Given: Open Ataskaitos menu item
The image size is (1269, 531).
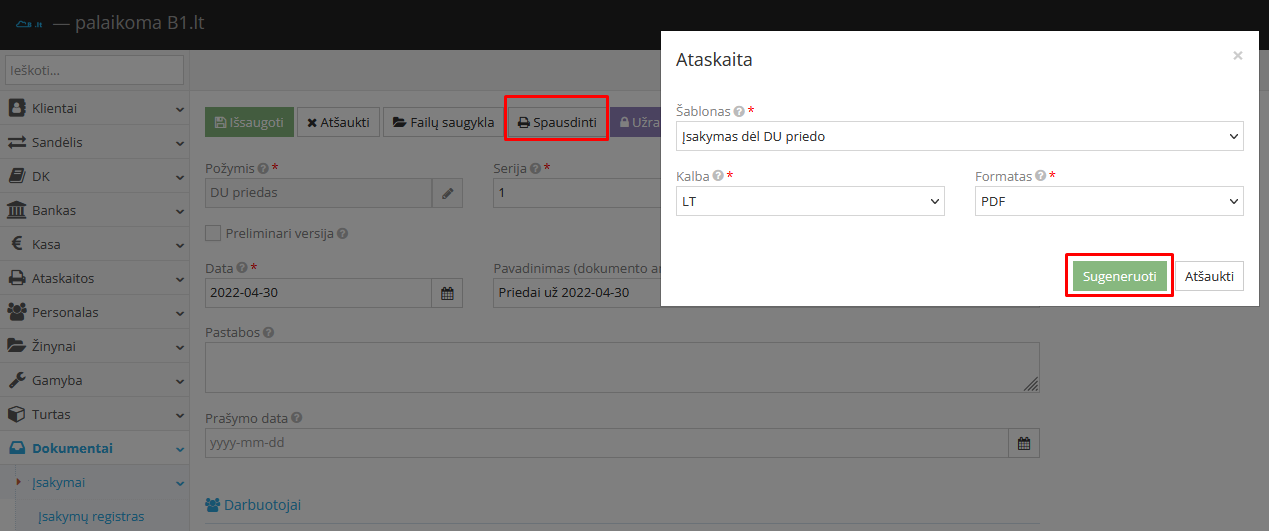Looking at the screenshot, I should (94, 278).
